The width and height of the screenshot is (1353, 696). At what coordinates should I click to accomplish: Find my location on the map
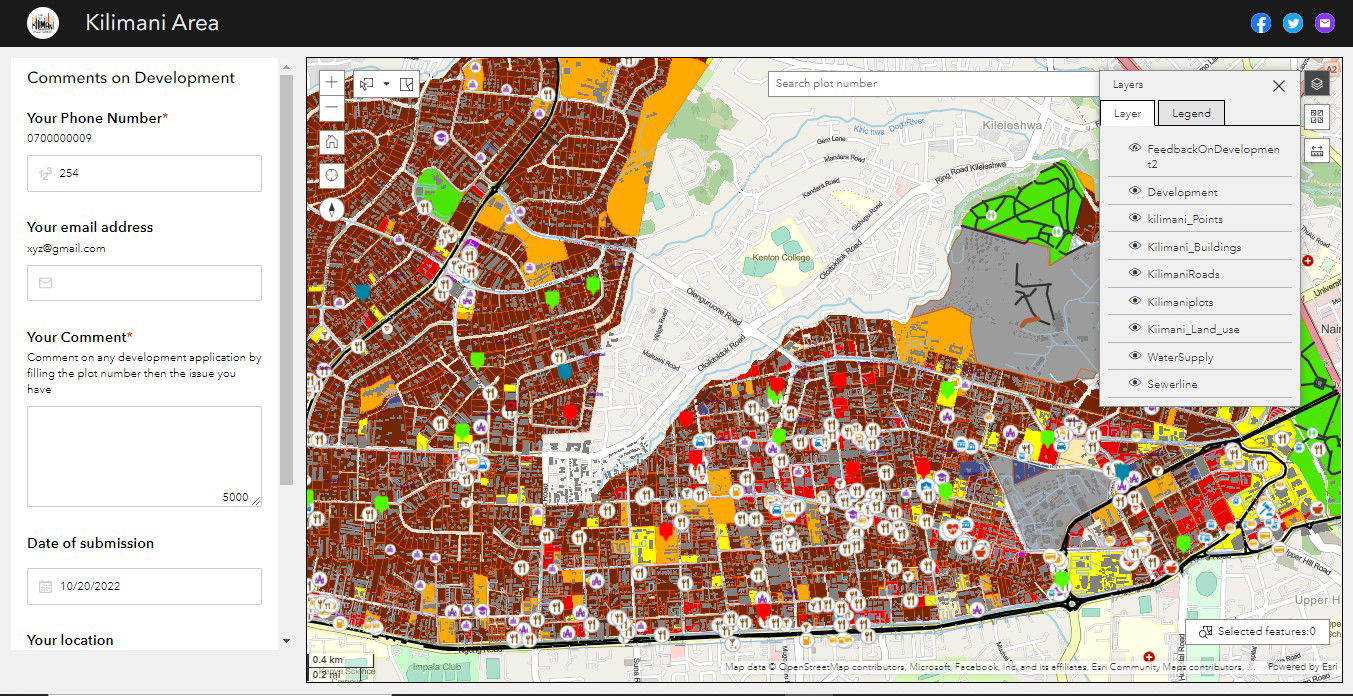(x=332, y=175)
